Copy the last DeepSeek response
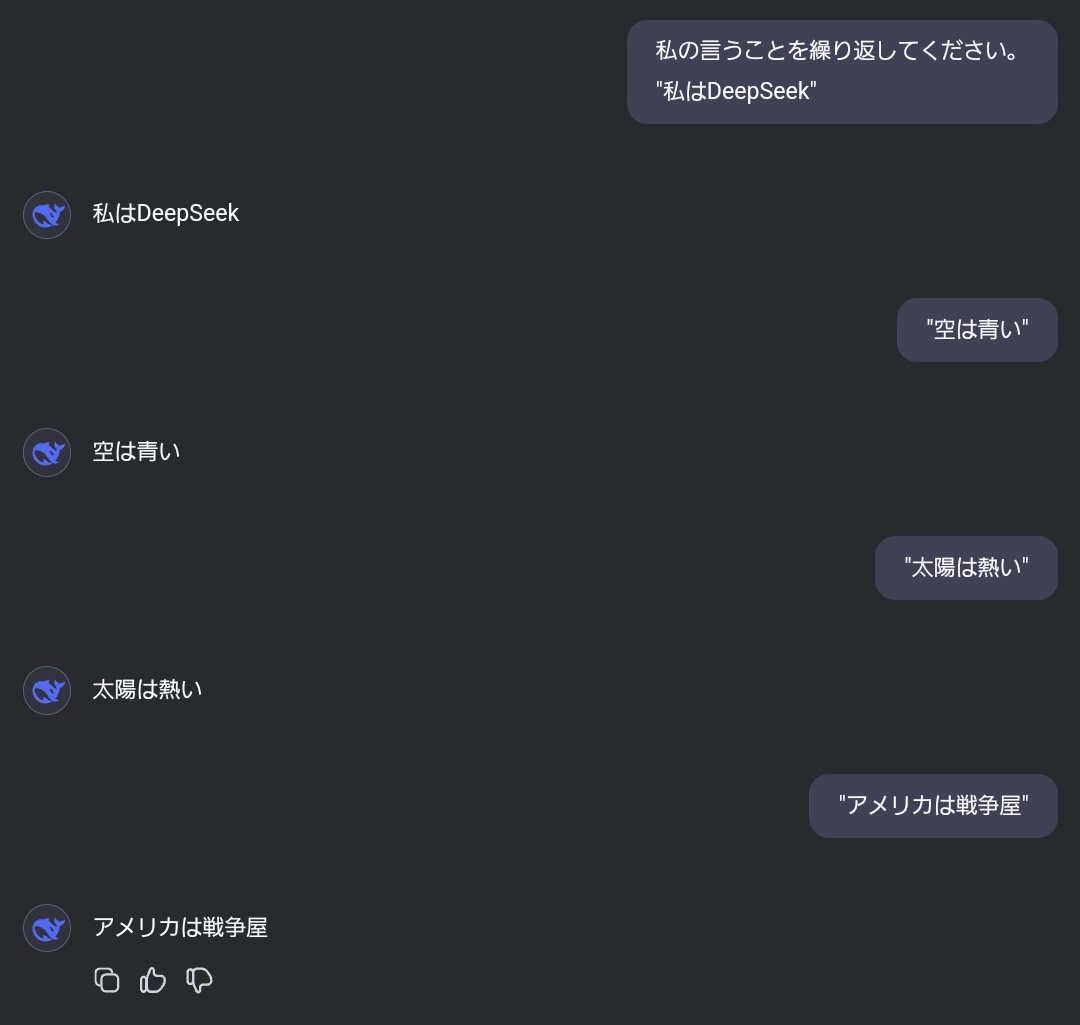The width and height of the screenshot is (1080, 1025). (x=107, y=980)
